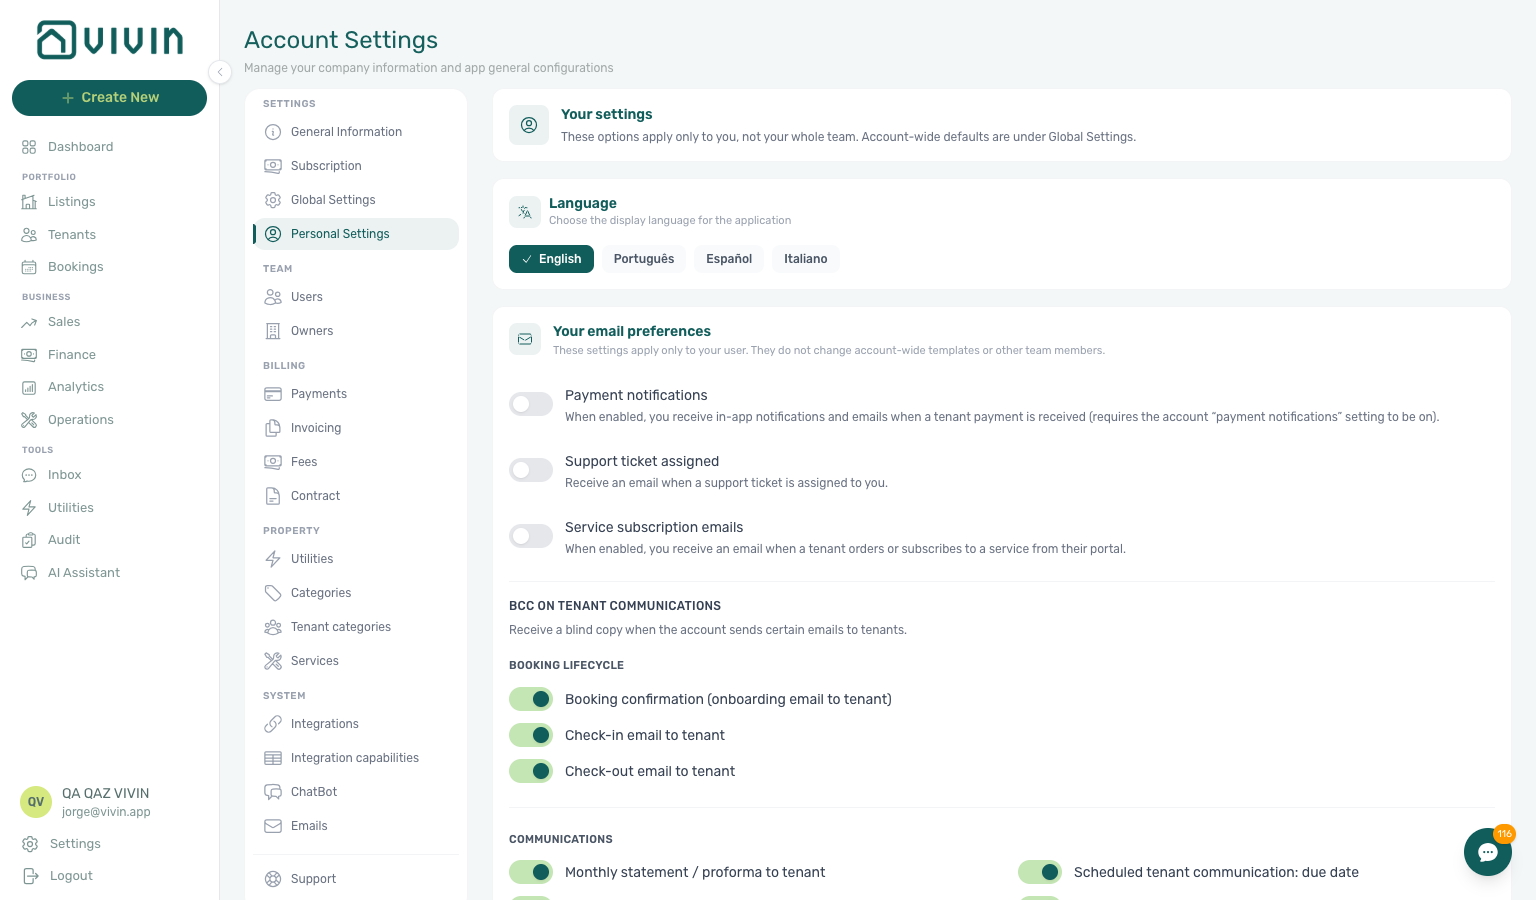Image resolution: width=1536 pixels, height=900 pixels.
Task: Open Dashboard from the sidebar icon
Action: click(x=29, y=147)
